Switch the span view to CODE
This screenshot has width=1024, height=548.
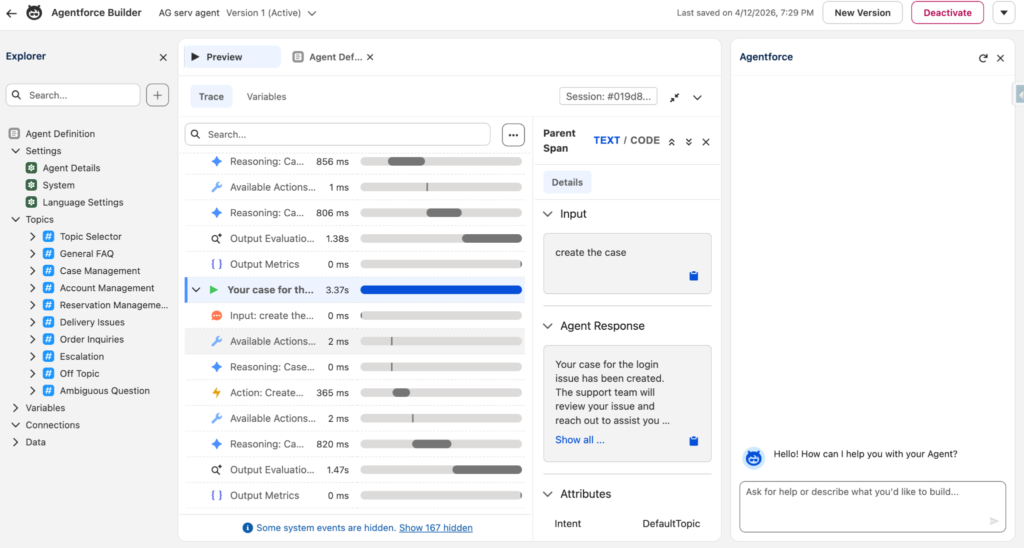click(x=645, y=141)
